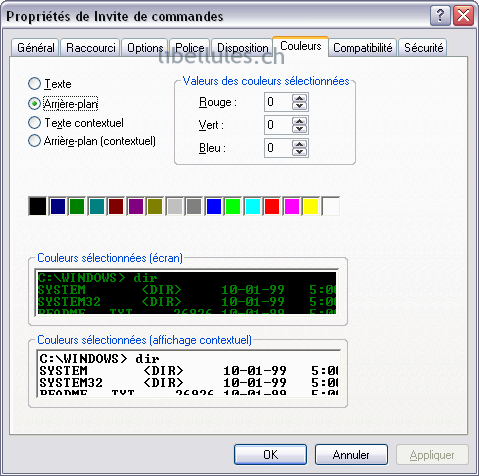Pick the maroon color swatch
The image size is (479, 476).
[x=116, y=206]
